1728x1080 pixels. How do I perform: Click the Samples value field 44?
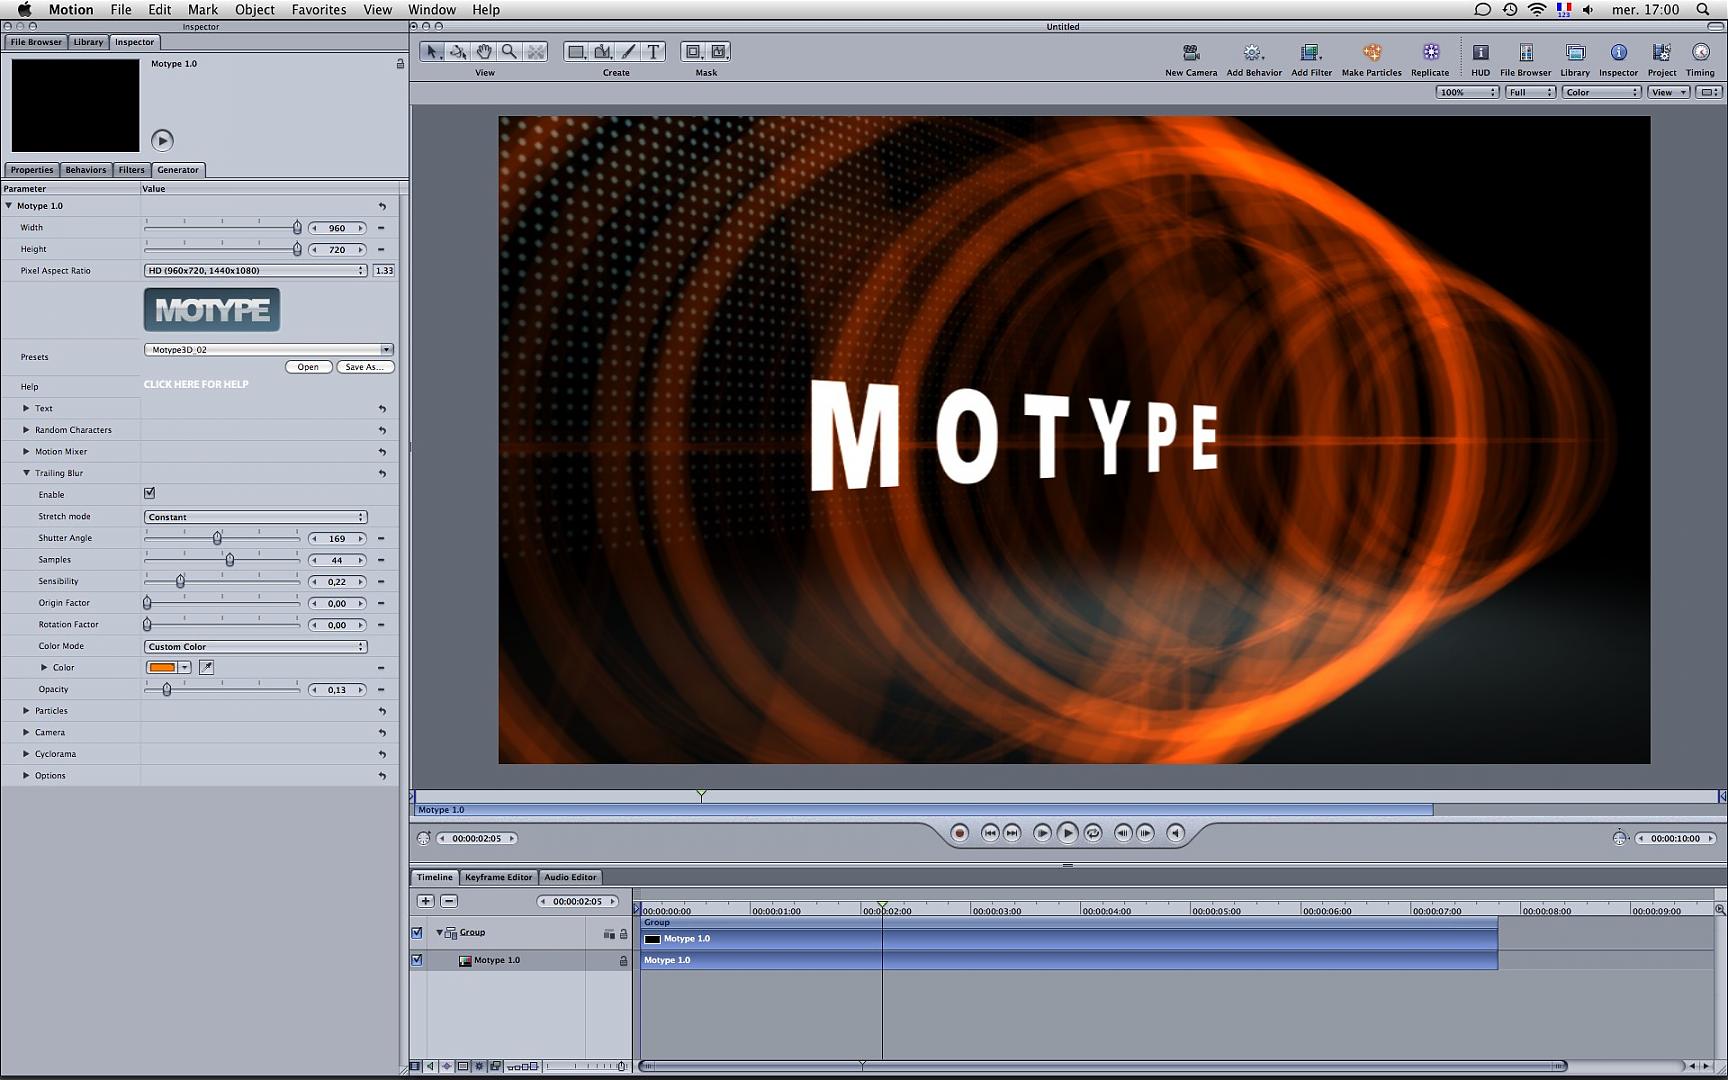(337, 560)
